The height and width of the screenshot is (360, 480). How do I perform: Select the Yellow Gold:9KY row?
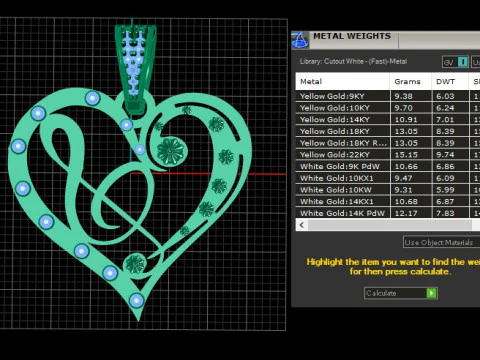pos(388,96)
